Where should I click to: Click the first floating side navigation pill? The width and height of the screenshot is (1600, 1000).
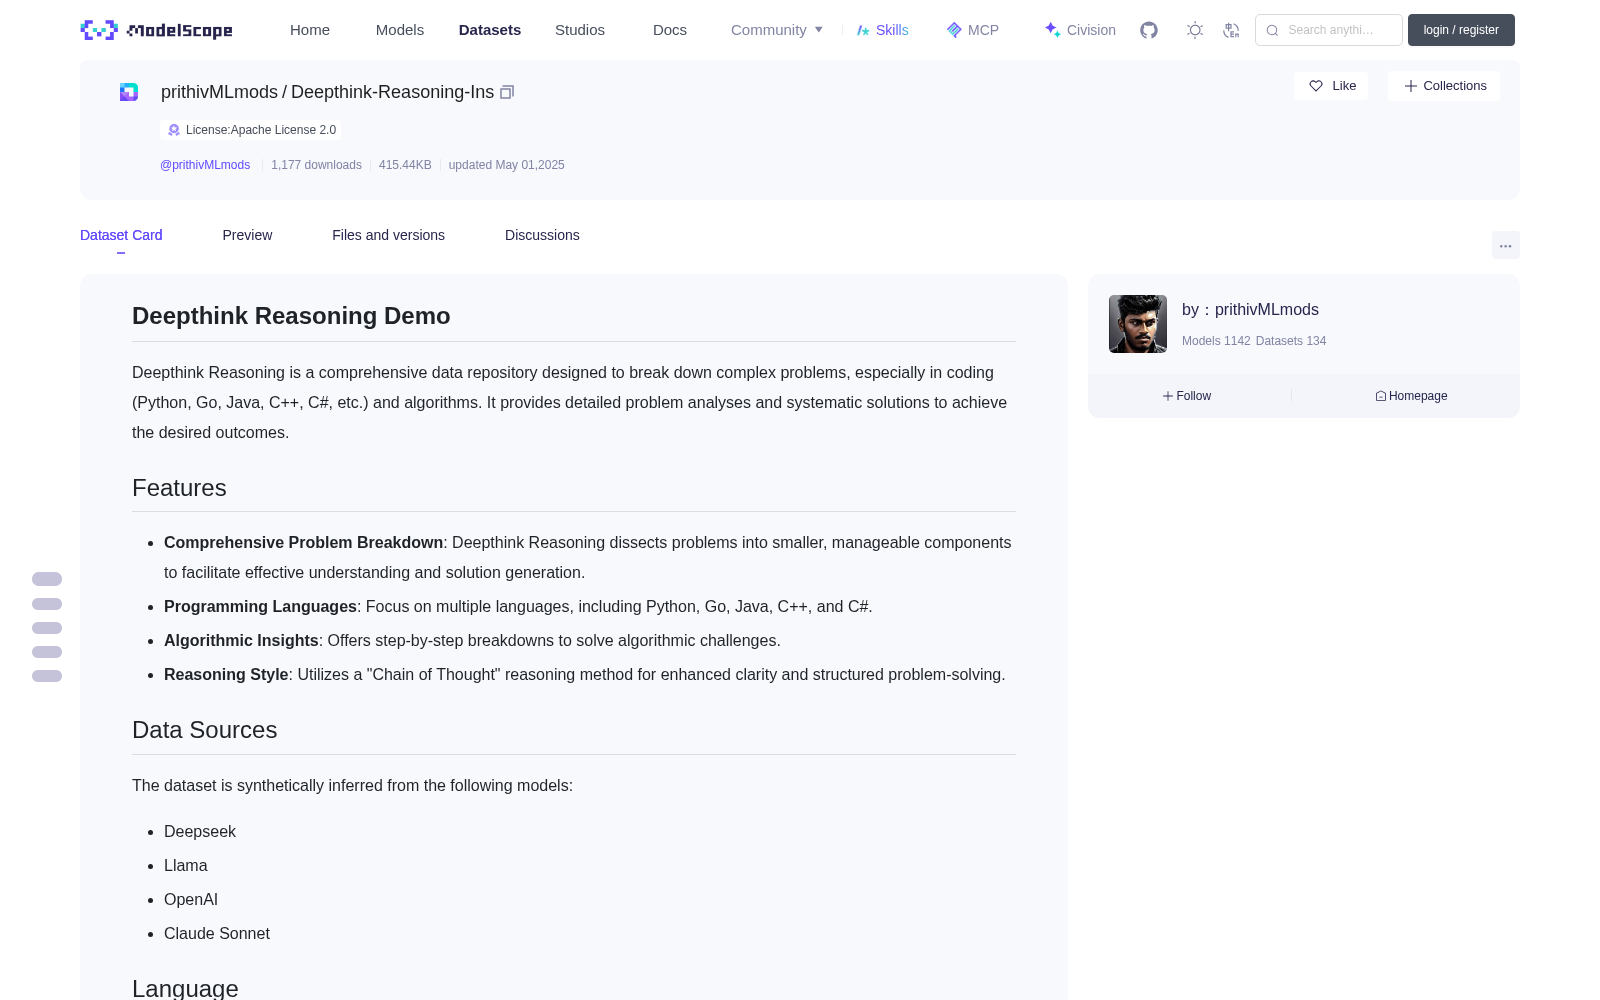pos(47,579)
